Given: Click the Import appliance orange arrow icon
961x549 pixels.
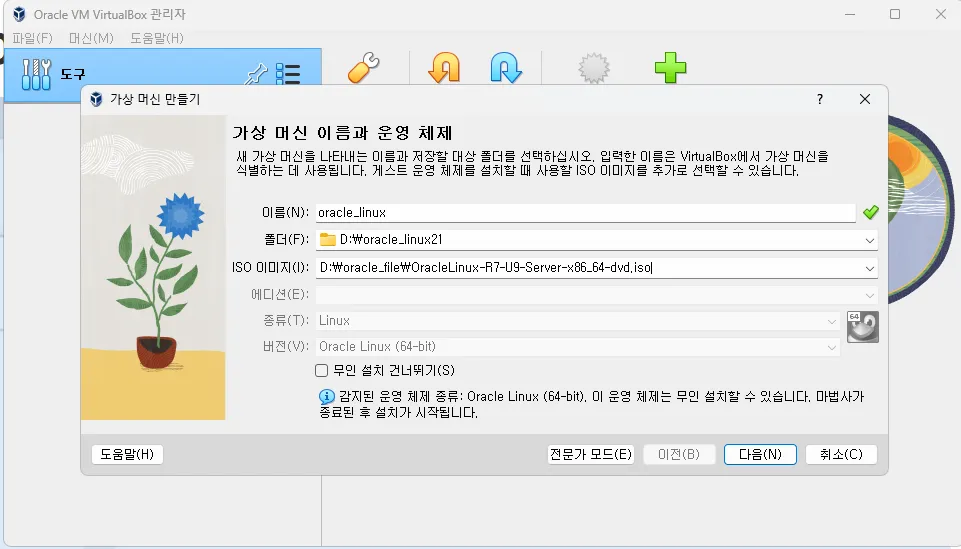Looking at the screenshot, I should (444, 67).
